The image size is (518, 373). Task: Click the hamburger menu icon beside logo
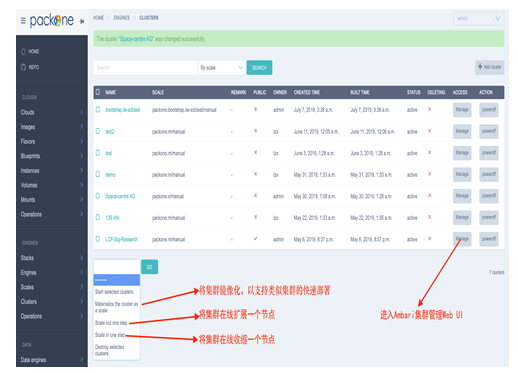[23, 21]
